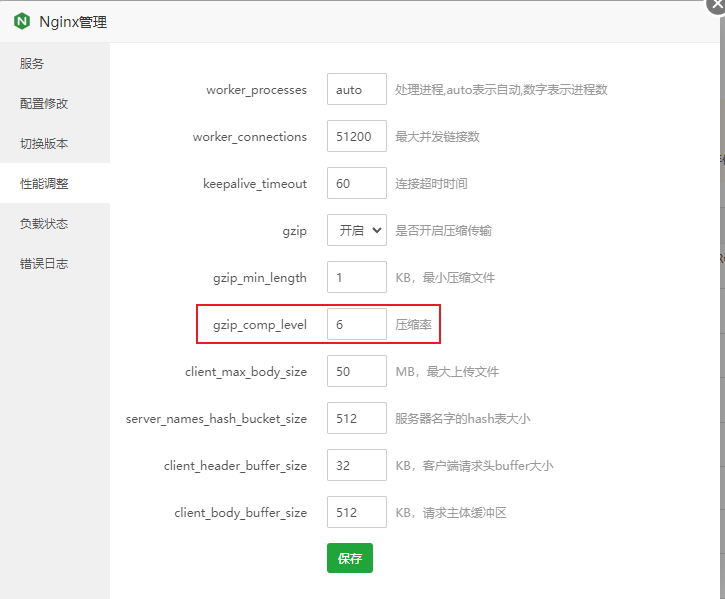Select the 性能调整 sidebar tab
Image resolution: width=725 pixels, height=599 pixels.
coord(44,184)
